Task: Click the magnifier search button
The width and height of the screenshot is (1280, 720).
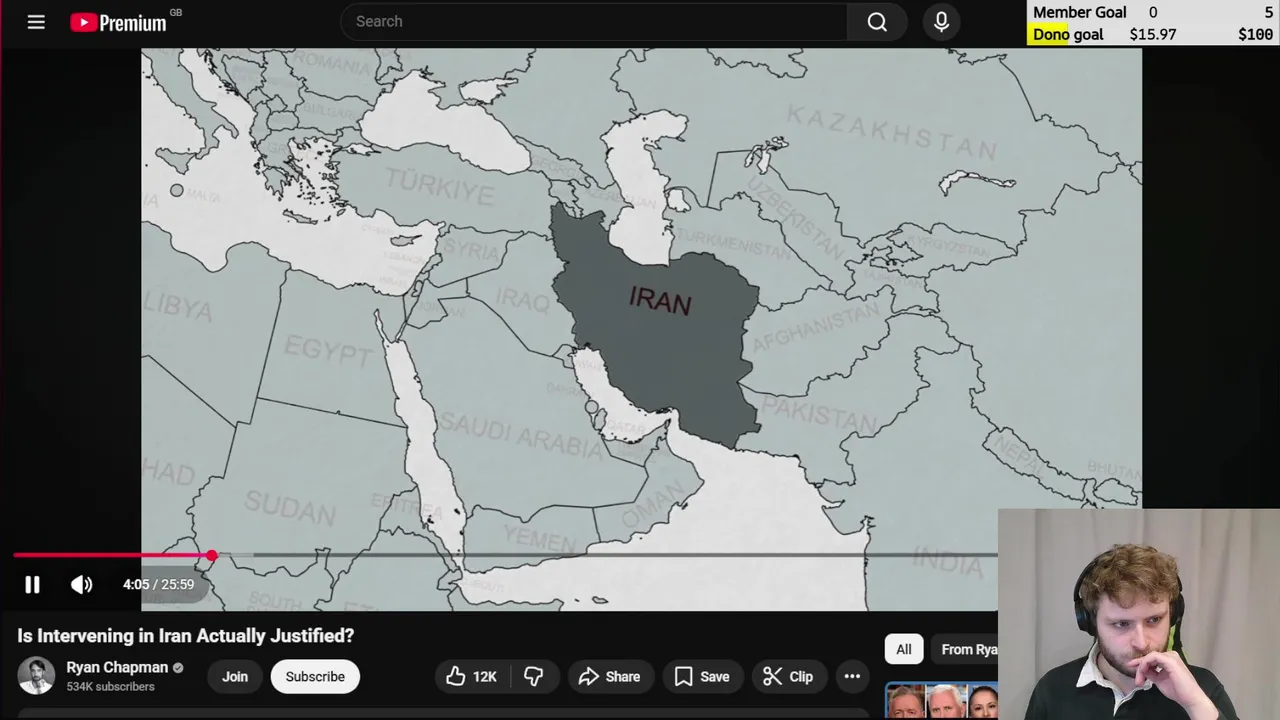Action: (877, 21)
